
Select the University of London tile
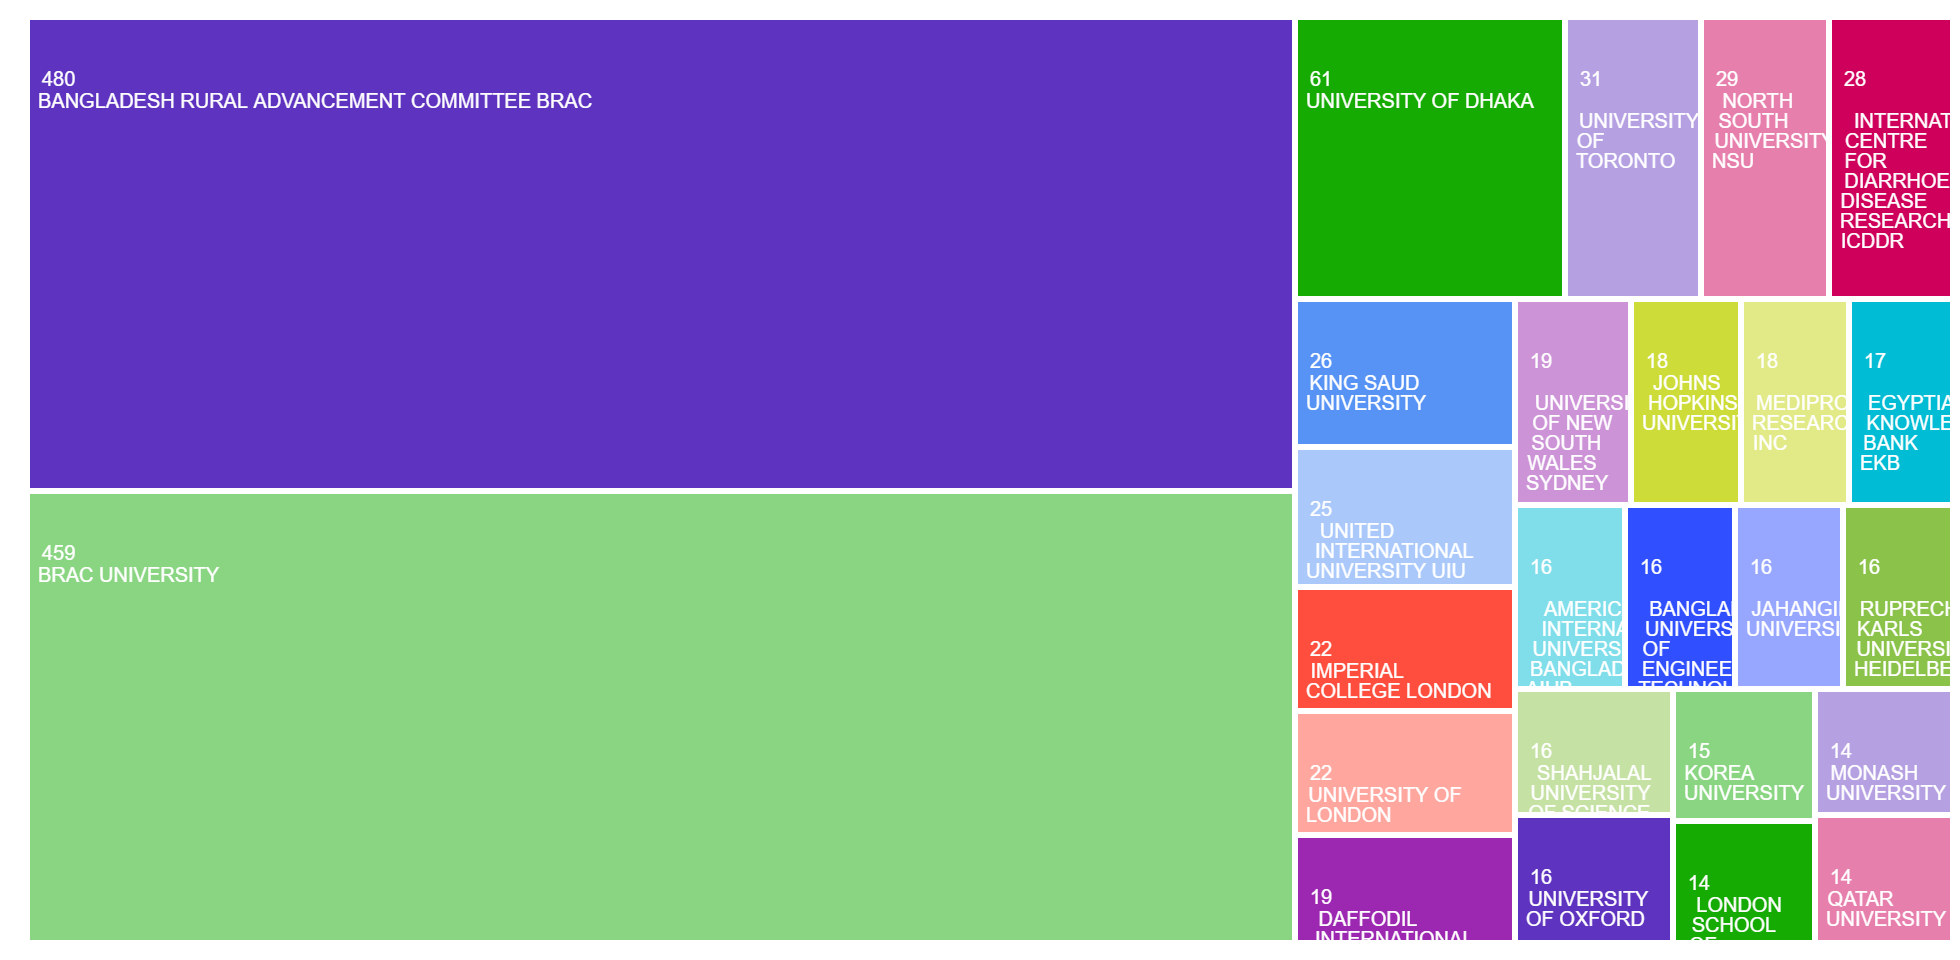click(x=1404, y=773)
